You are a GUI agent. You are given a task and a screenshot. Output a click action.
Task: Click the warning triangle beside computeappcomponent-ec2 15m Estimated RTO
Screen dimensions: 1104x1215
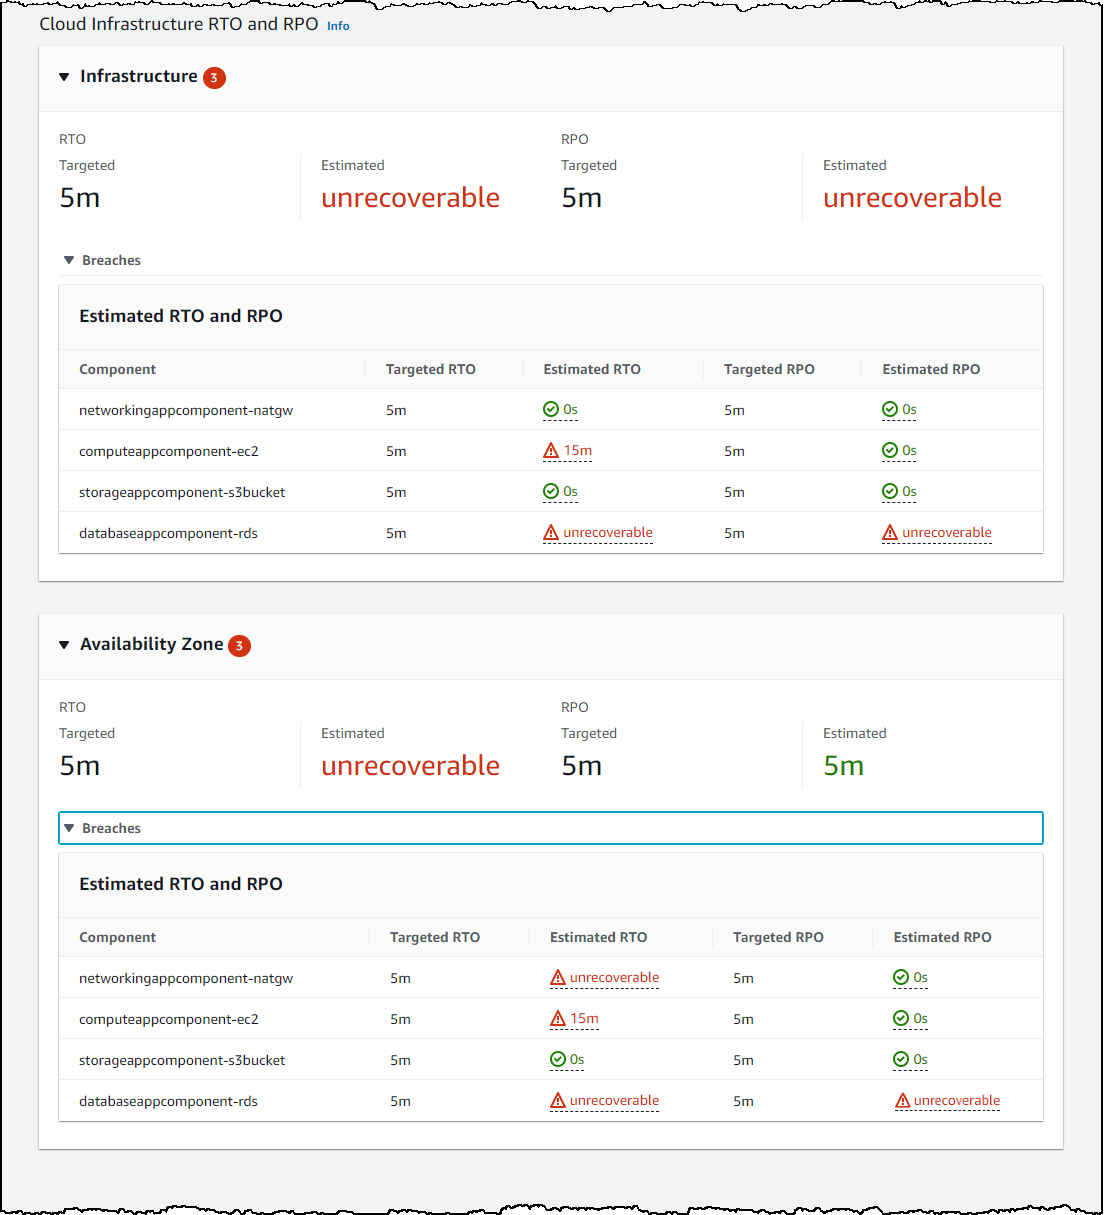click(550, 450)
